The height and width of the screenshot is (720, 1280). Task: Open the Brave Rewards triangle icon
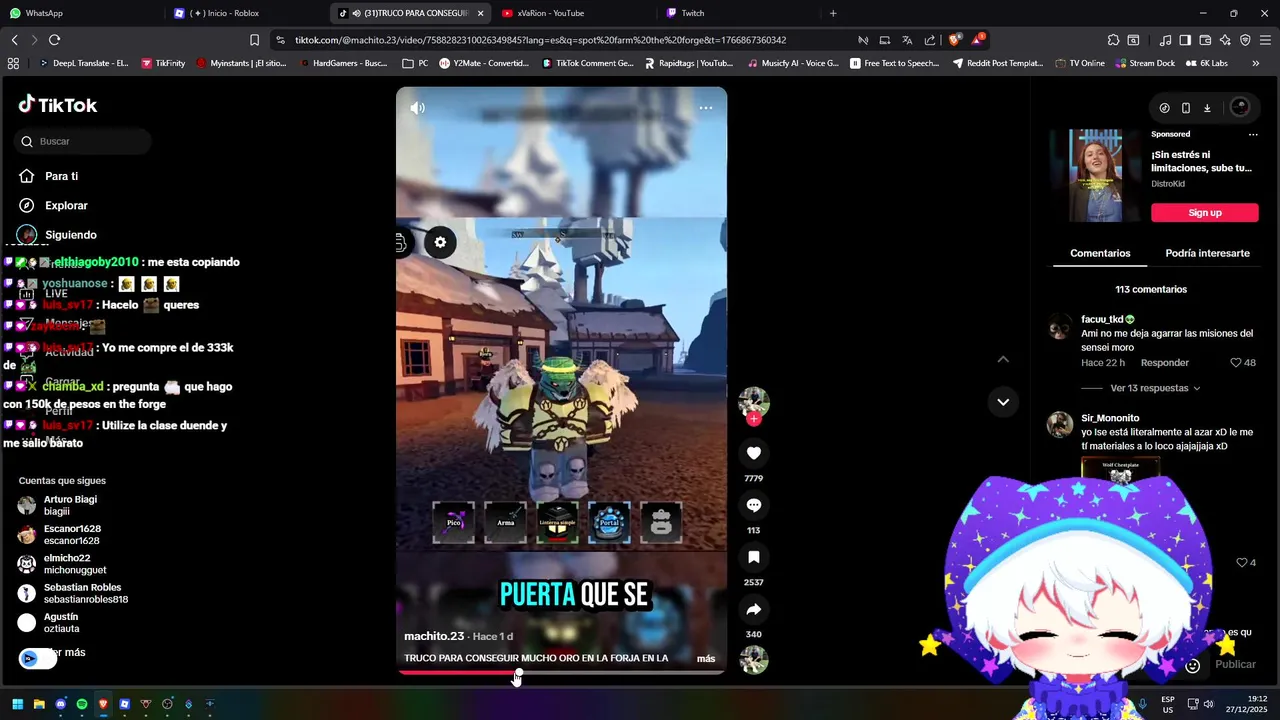(977, 40)
